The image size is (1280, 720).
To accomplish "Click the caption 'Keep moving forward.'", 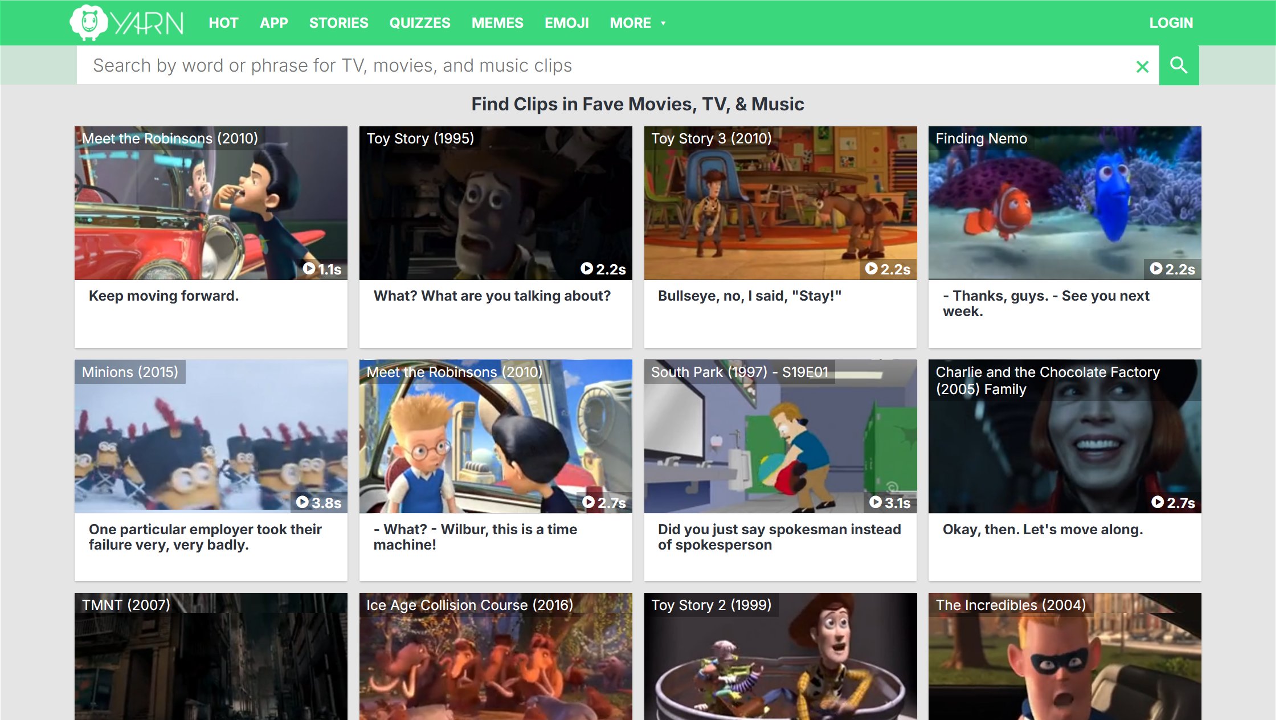I will pyautogui.click(x=164, y=296).
